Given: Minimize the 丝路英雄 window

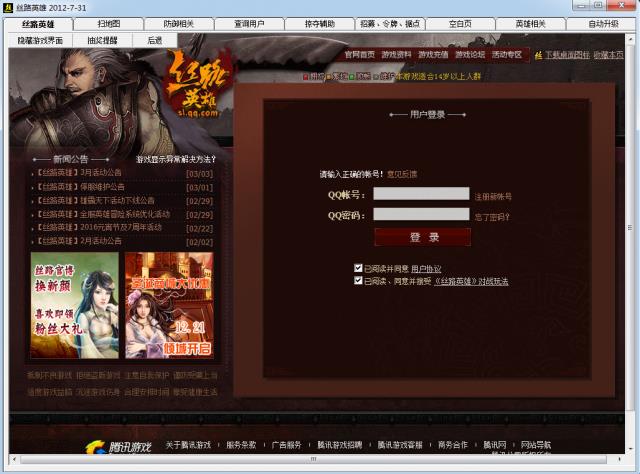Looking at the screenshot, I should (x=581, y=6).
